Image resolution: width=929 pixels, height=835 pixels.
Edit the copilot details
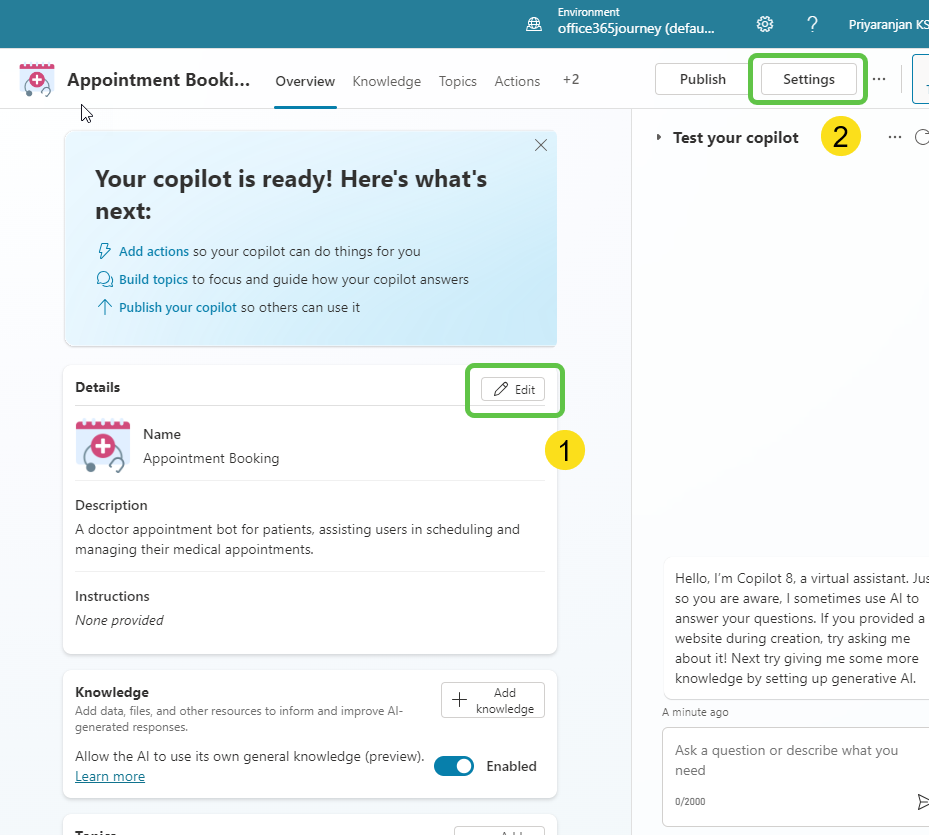514,389
